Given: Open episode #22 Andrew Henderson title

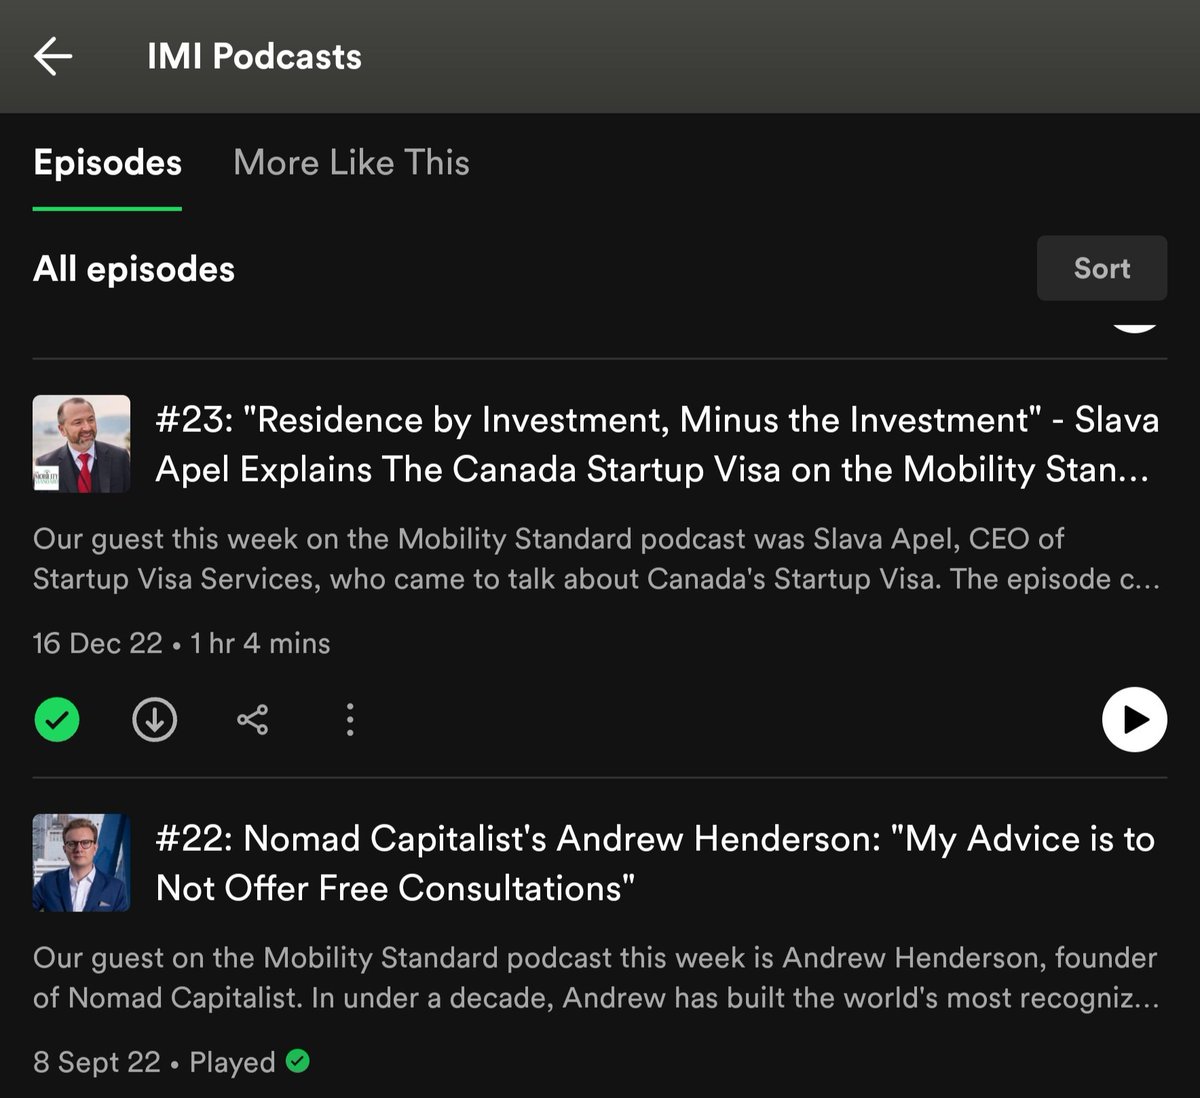Looking at the screenshot, I should [655, 863].
